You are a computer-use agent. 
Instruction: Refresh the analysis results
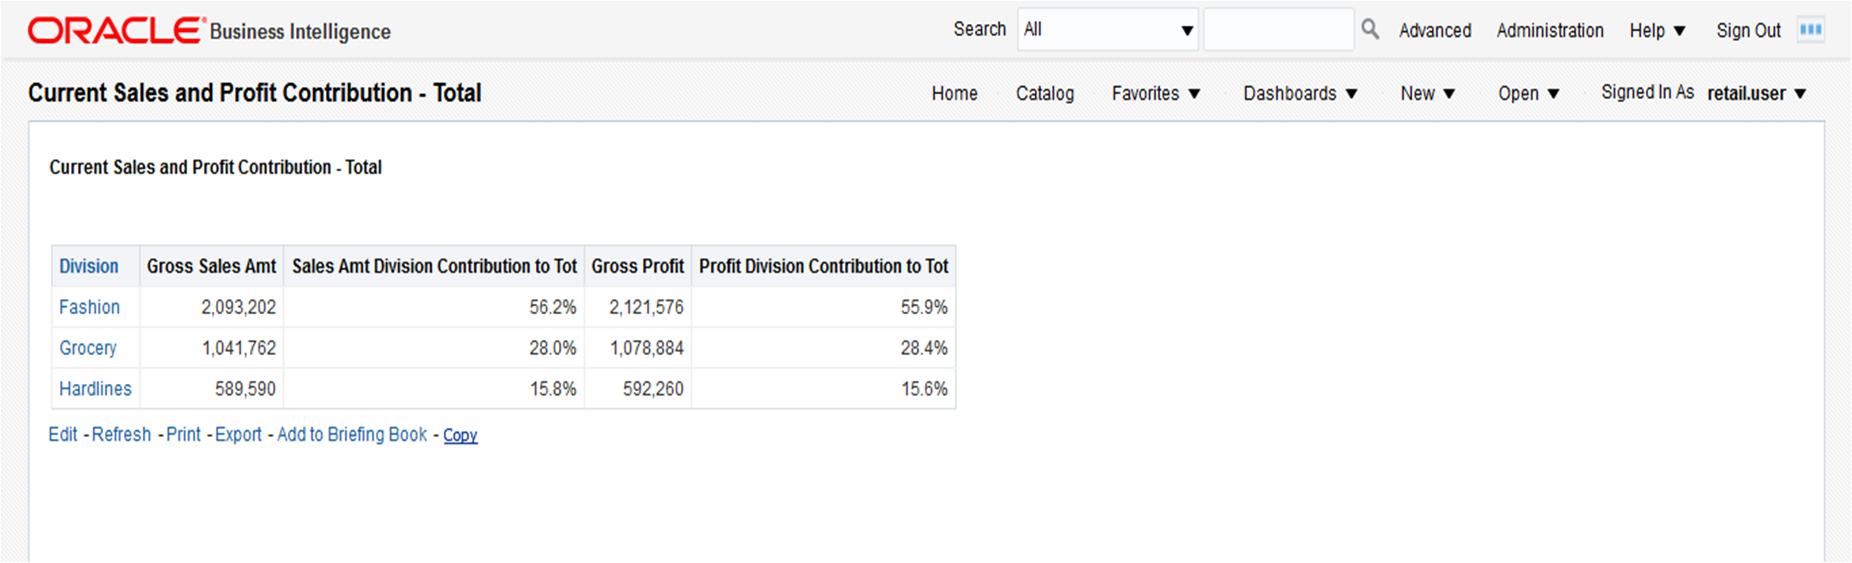(121, 435)
